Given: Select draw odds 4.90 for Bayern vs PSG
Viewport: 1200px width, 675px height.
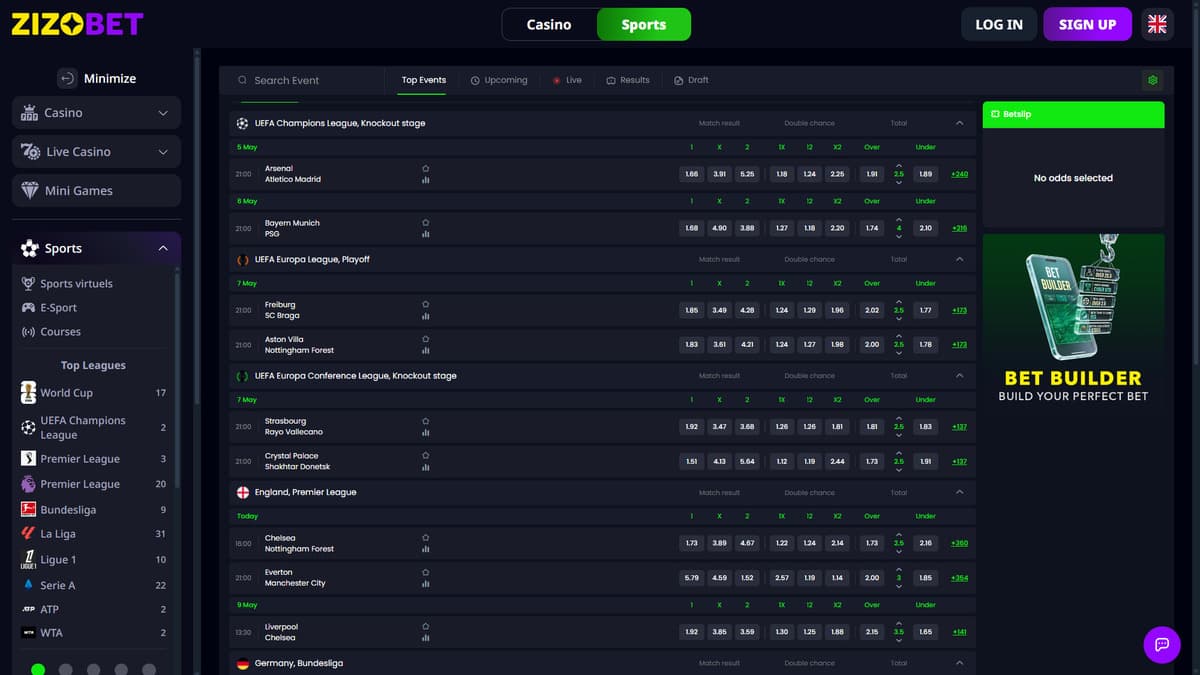Looking at the screenshot, I should pyautogui.click(x=719, y=228).
